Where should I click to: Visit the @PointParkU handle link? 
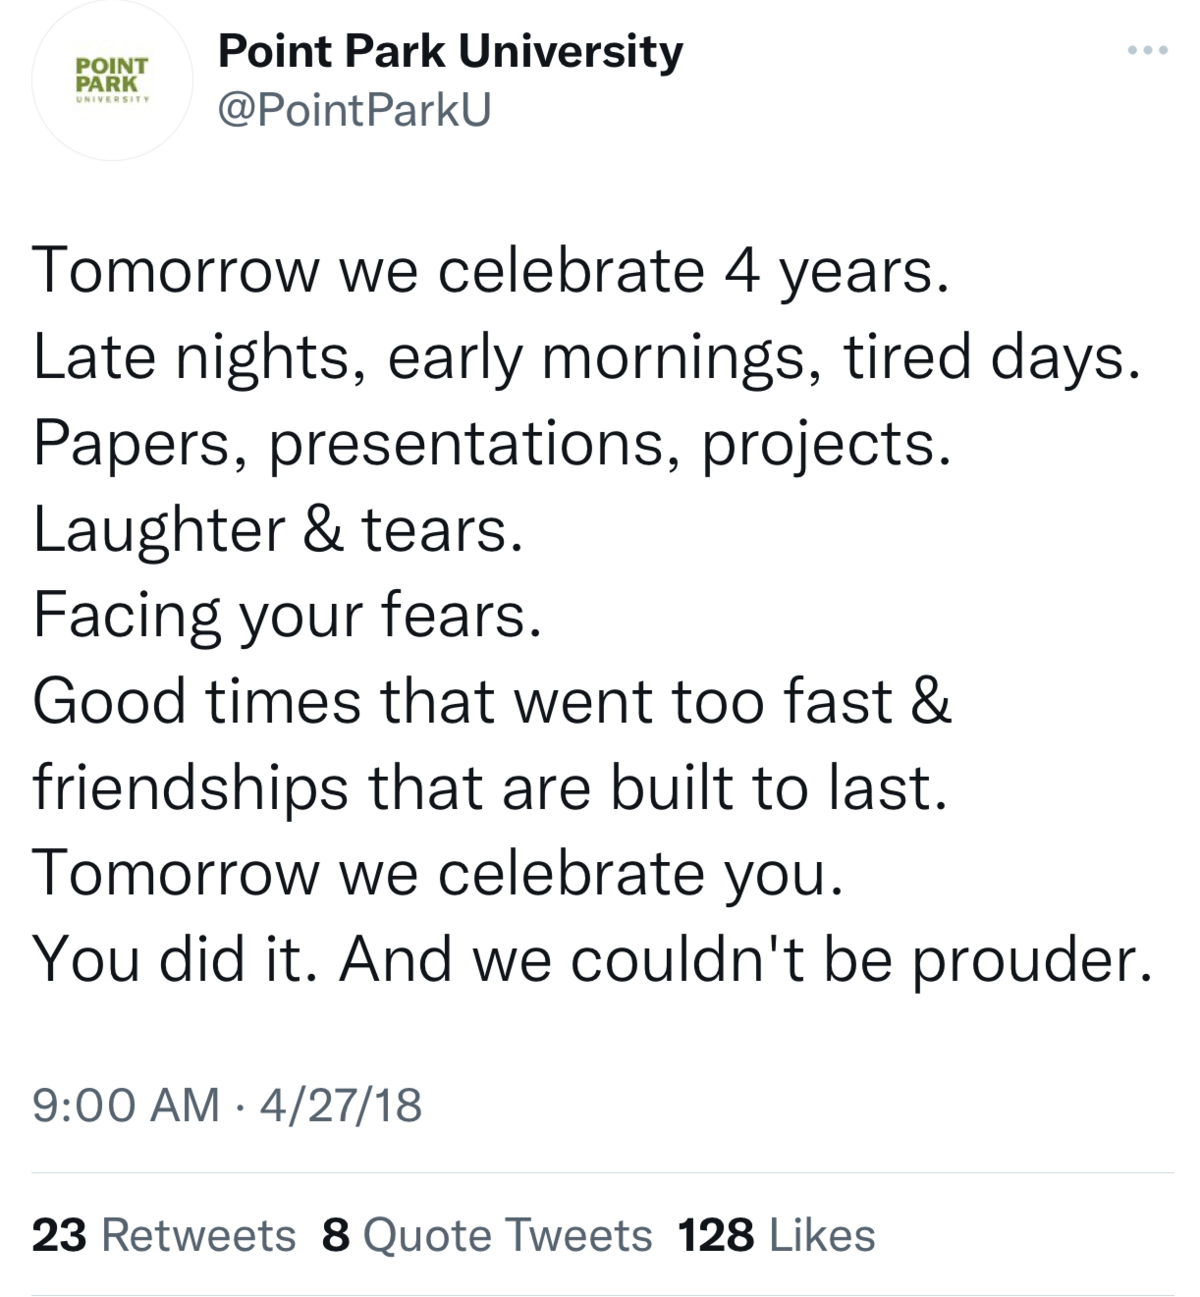(355, 111)
